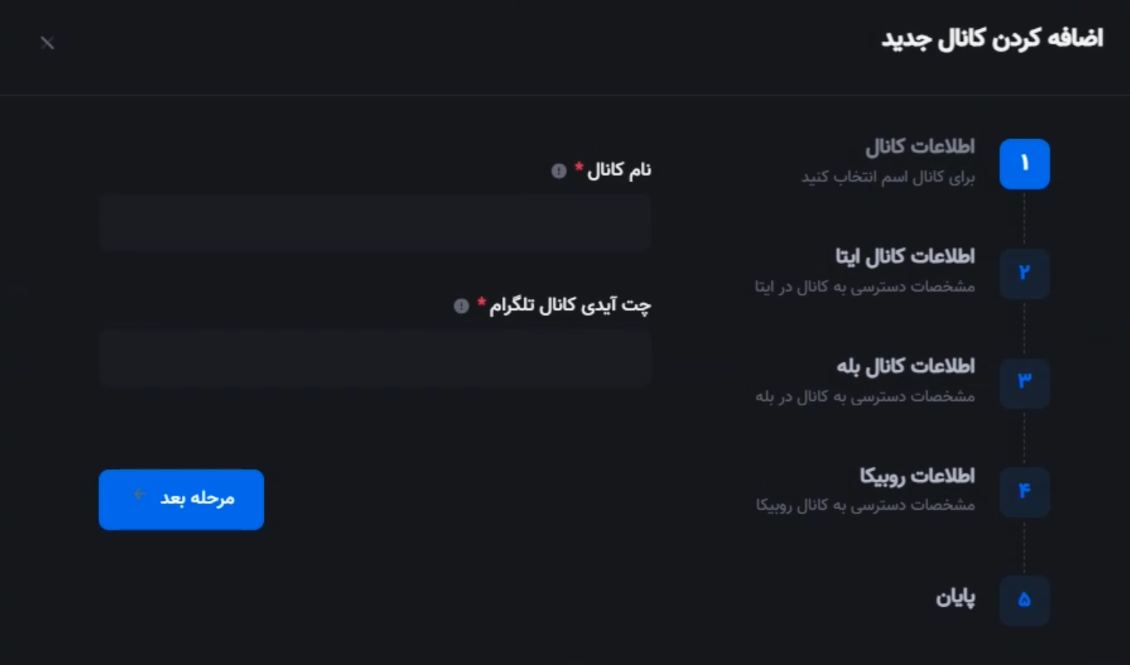The image size is (1130, 665).
Task: Click the step ۲ number badge
Action: pyautogui.click(x=1024, y=274)
